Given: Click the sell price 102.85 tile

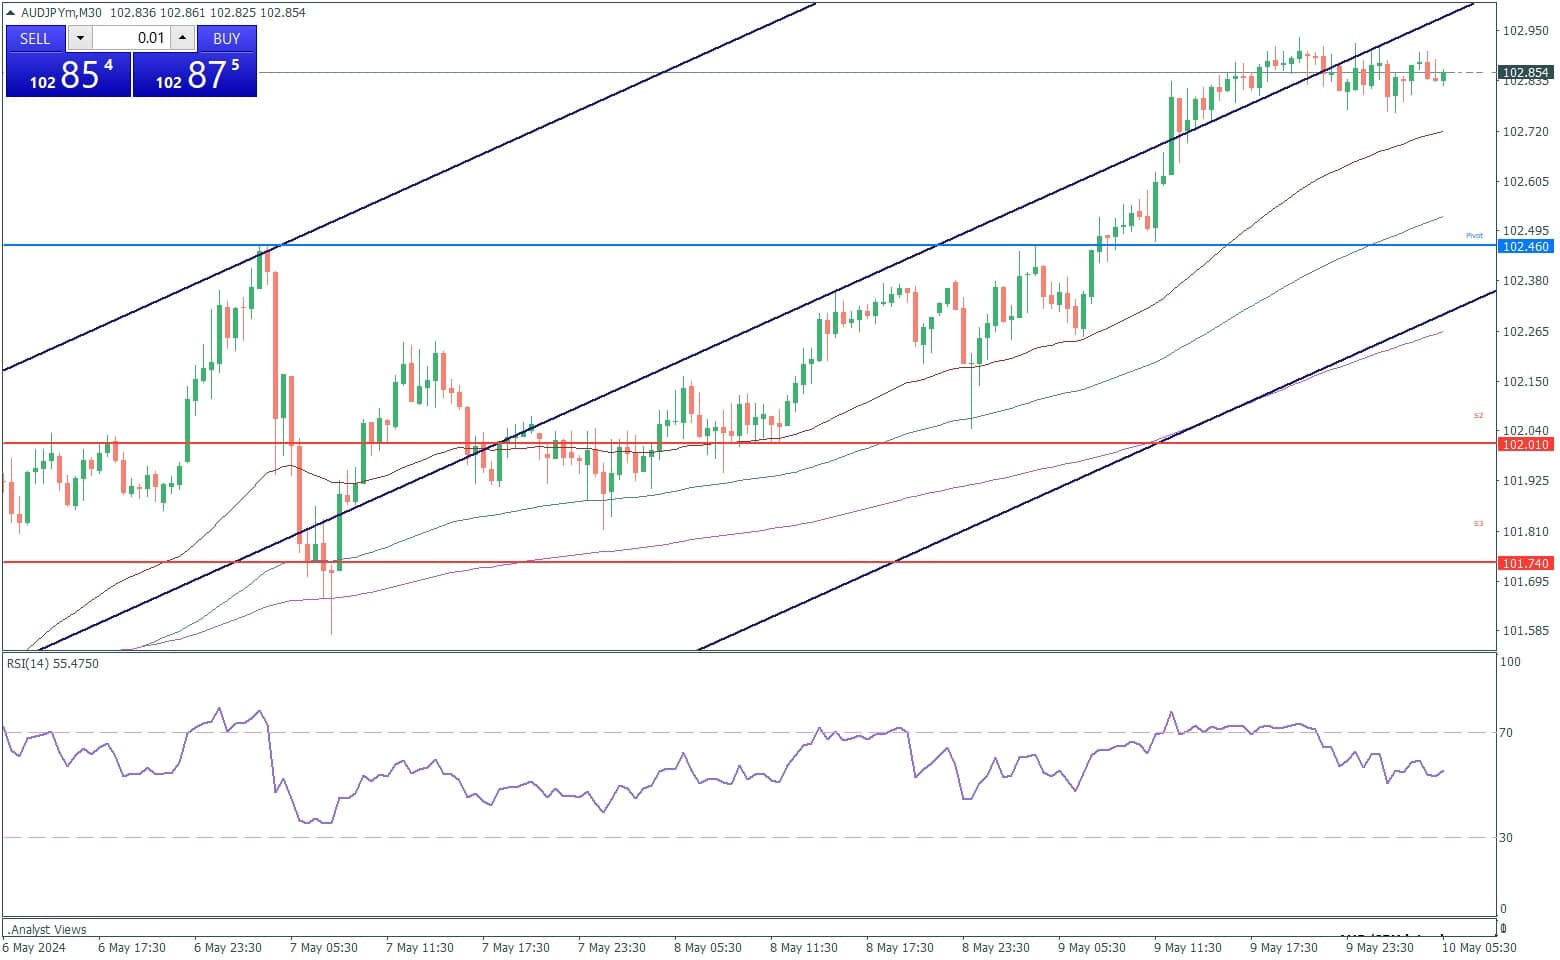Looking at the screenshot, I should click(x=68, y=75).
